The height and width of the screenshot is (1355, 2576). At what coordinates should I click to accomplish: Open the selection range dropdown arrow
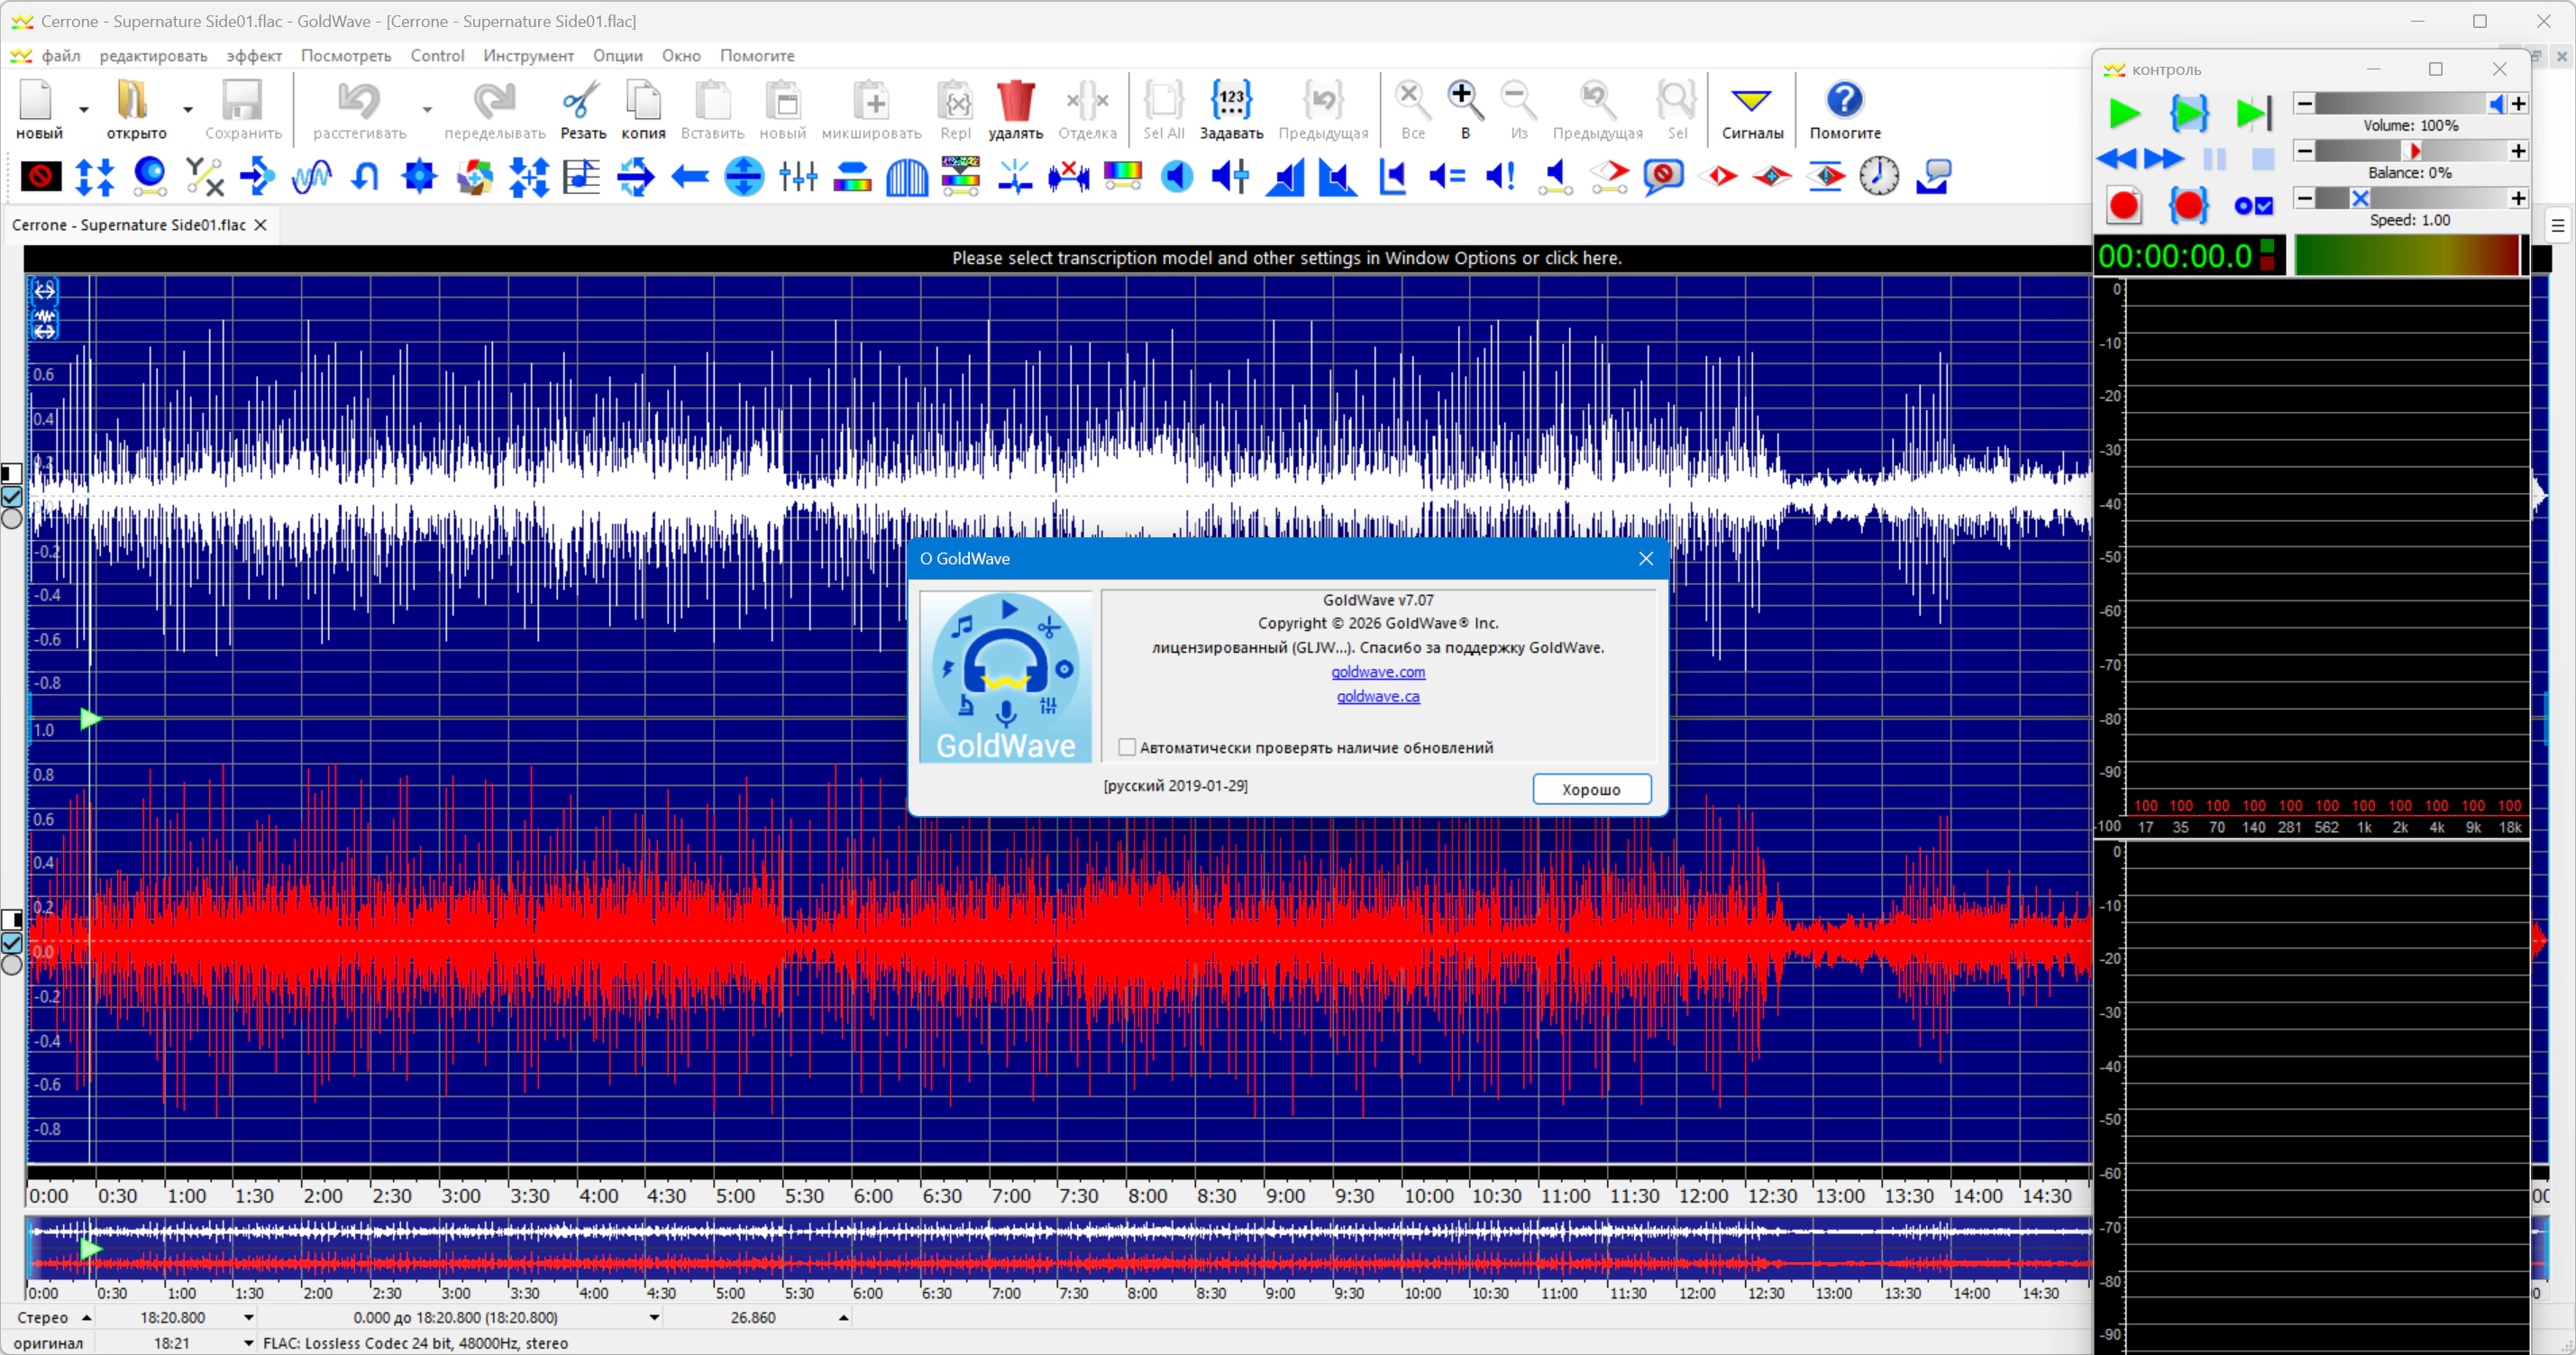coord(654,1318)
